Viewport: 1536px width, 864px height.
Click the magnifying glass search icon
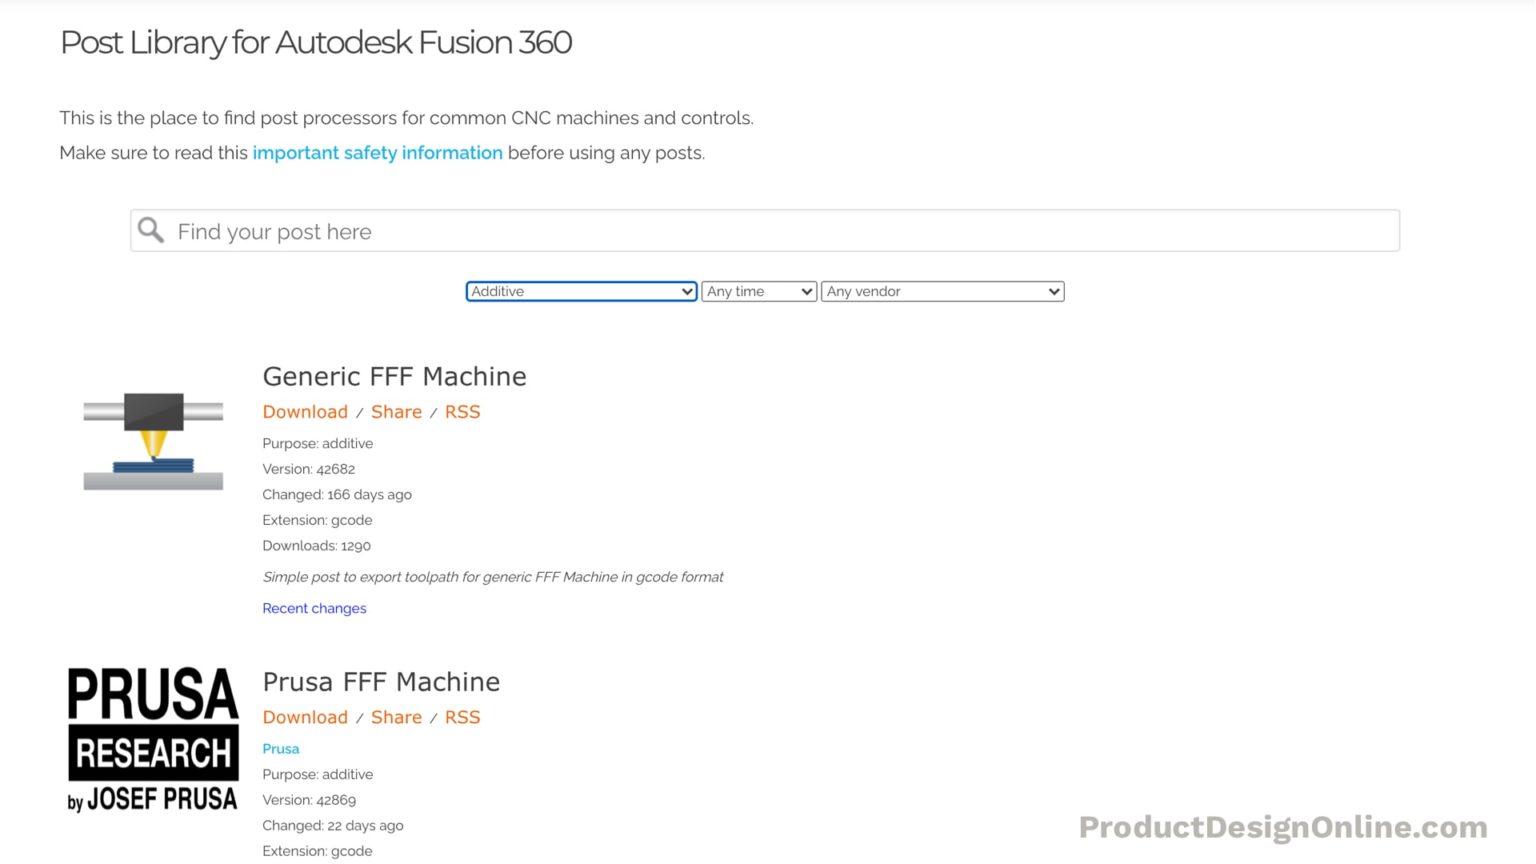[150, 230]
